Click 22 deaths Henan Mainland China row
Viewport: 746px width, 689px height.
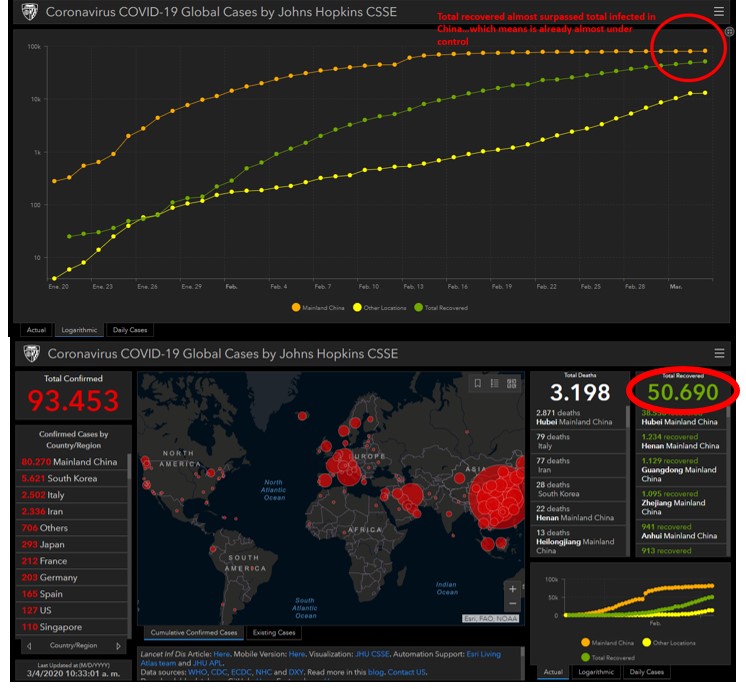578,513
